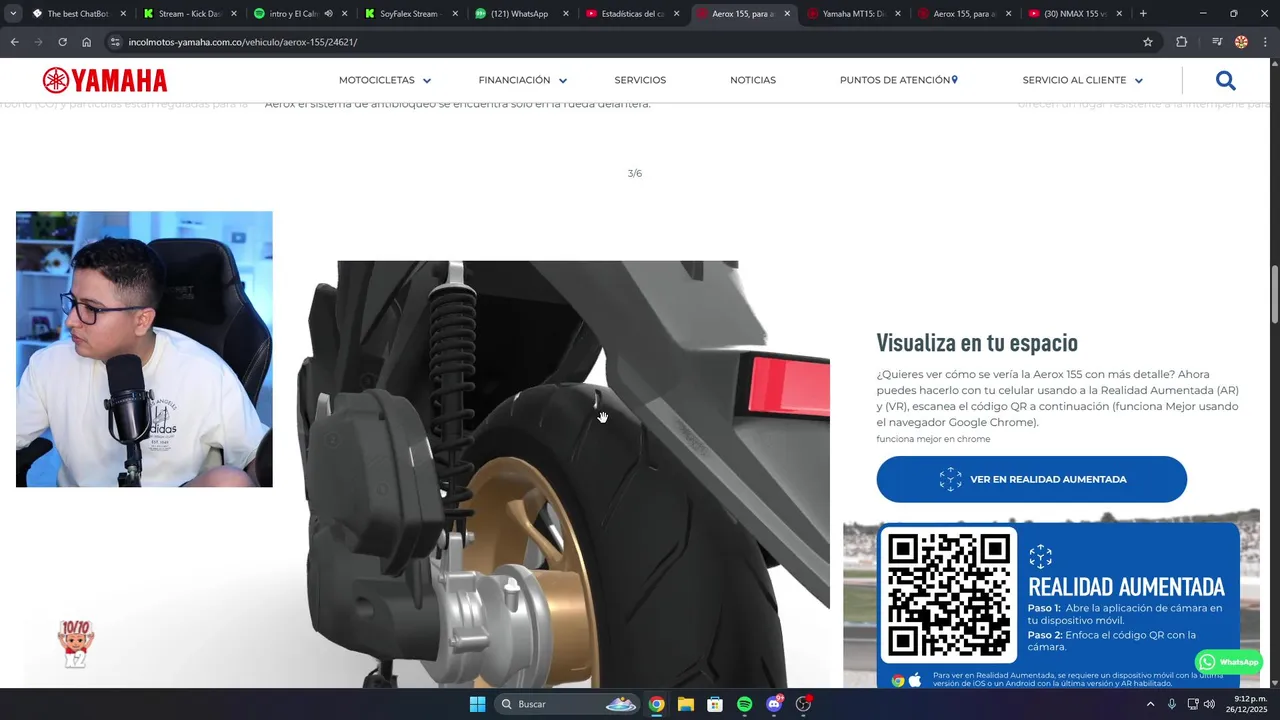This screenshot has width=1280, height=720.
Task: Click the page vertical scrollbar thumb
Action: click(1274, 295)
